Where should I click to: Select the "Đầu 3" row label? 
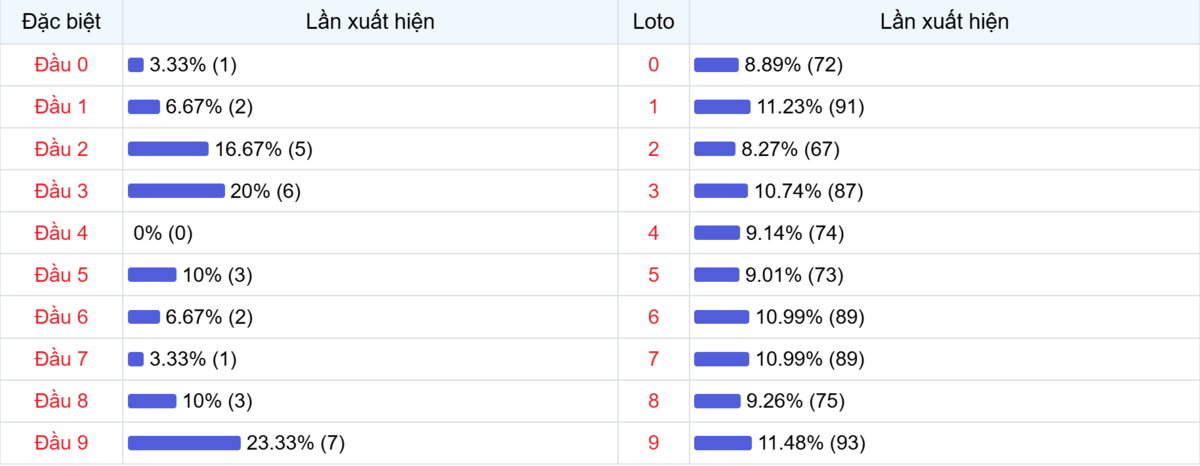coord(61,191)
